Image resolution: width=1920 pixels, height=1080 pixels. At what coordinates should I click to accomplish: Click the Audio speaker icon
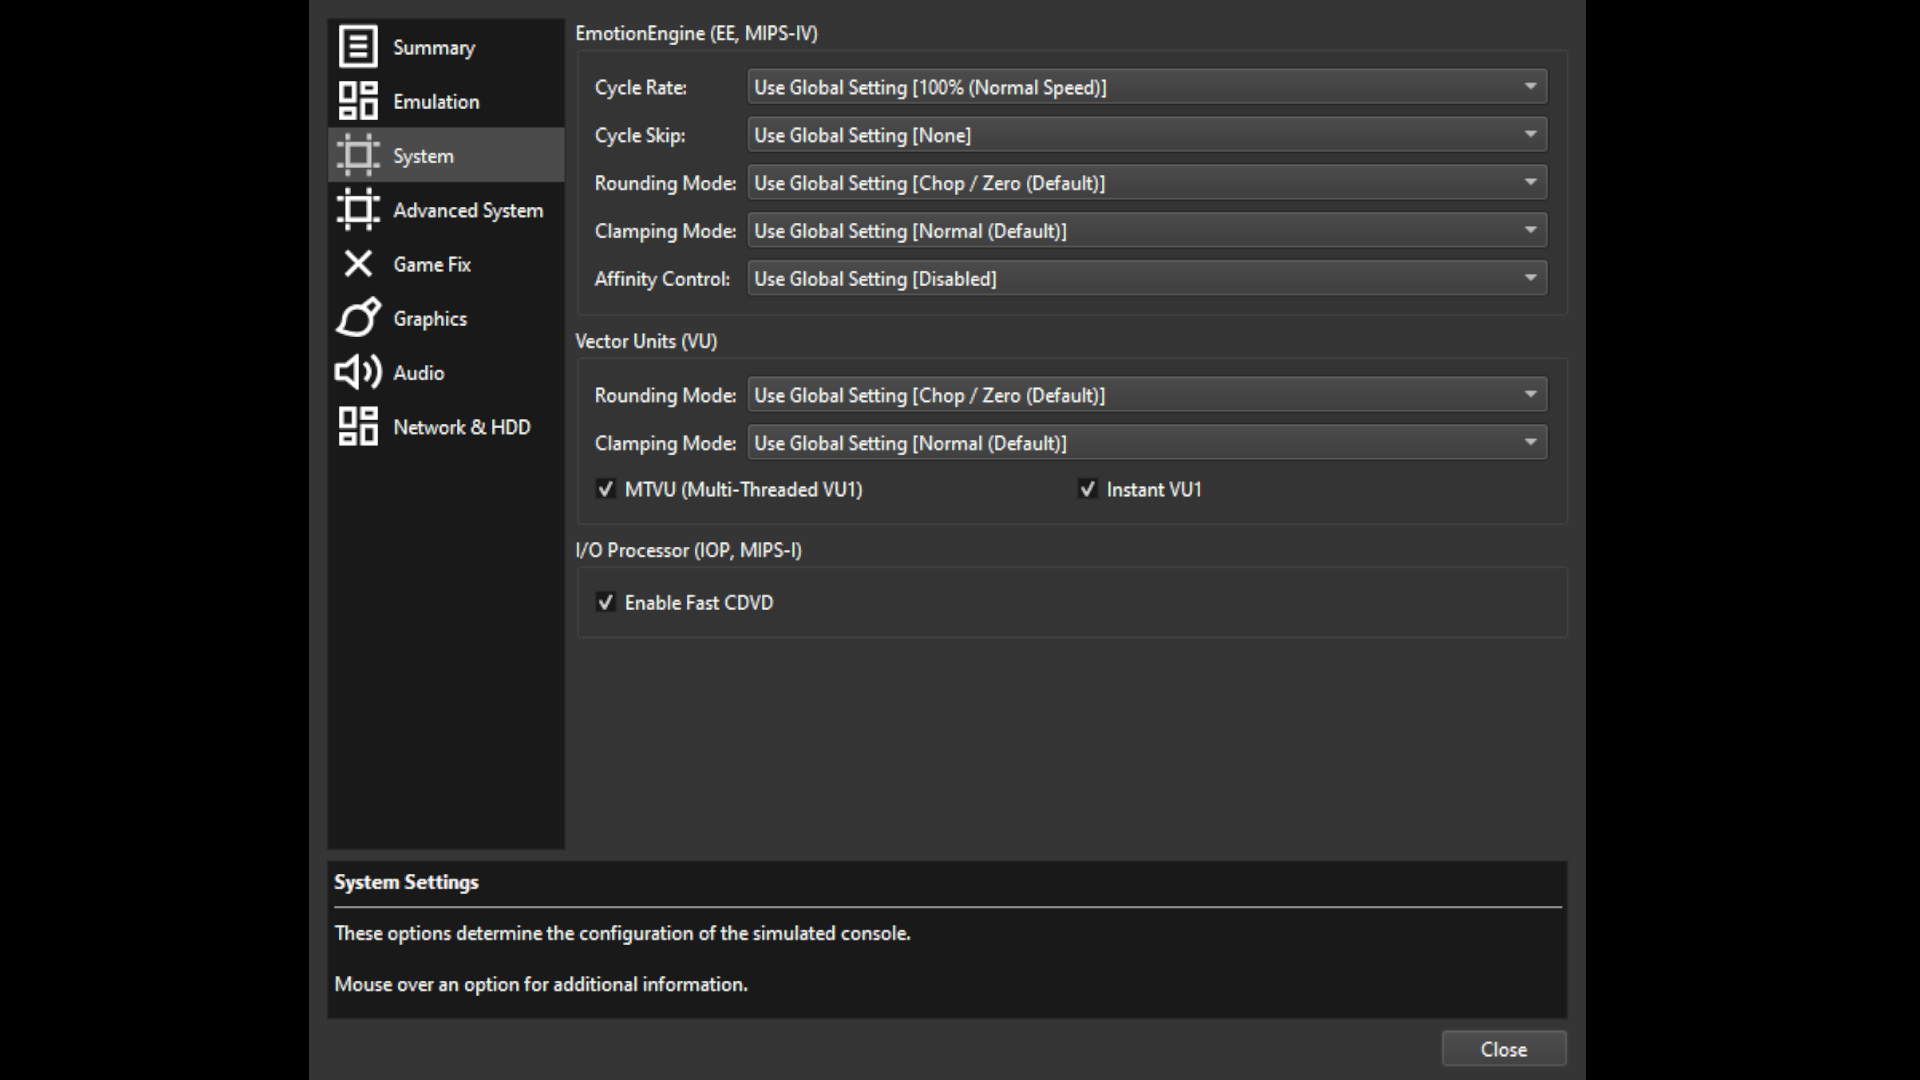click(x=357, y=372)
